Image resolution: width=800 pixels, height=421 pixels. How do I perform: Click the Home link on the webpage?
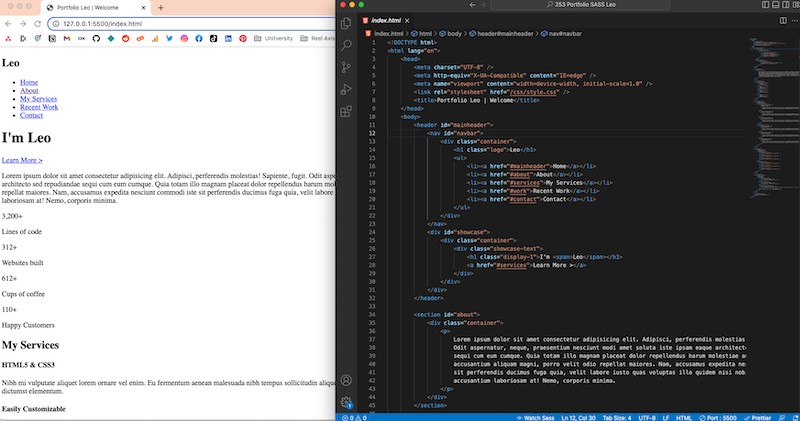point(29,82)
